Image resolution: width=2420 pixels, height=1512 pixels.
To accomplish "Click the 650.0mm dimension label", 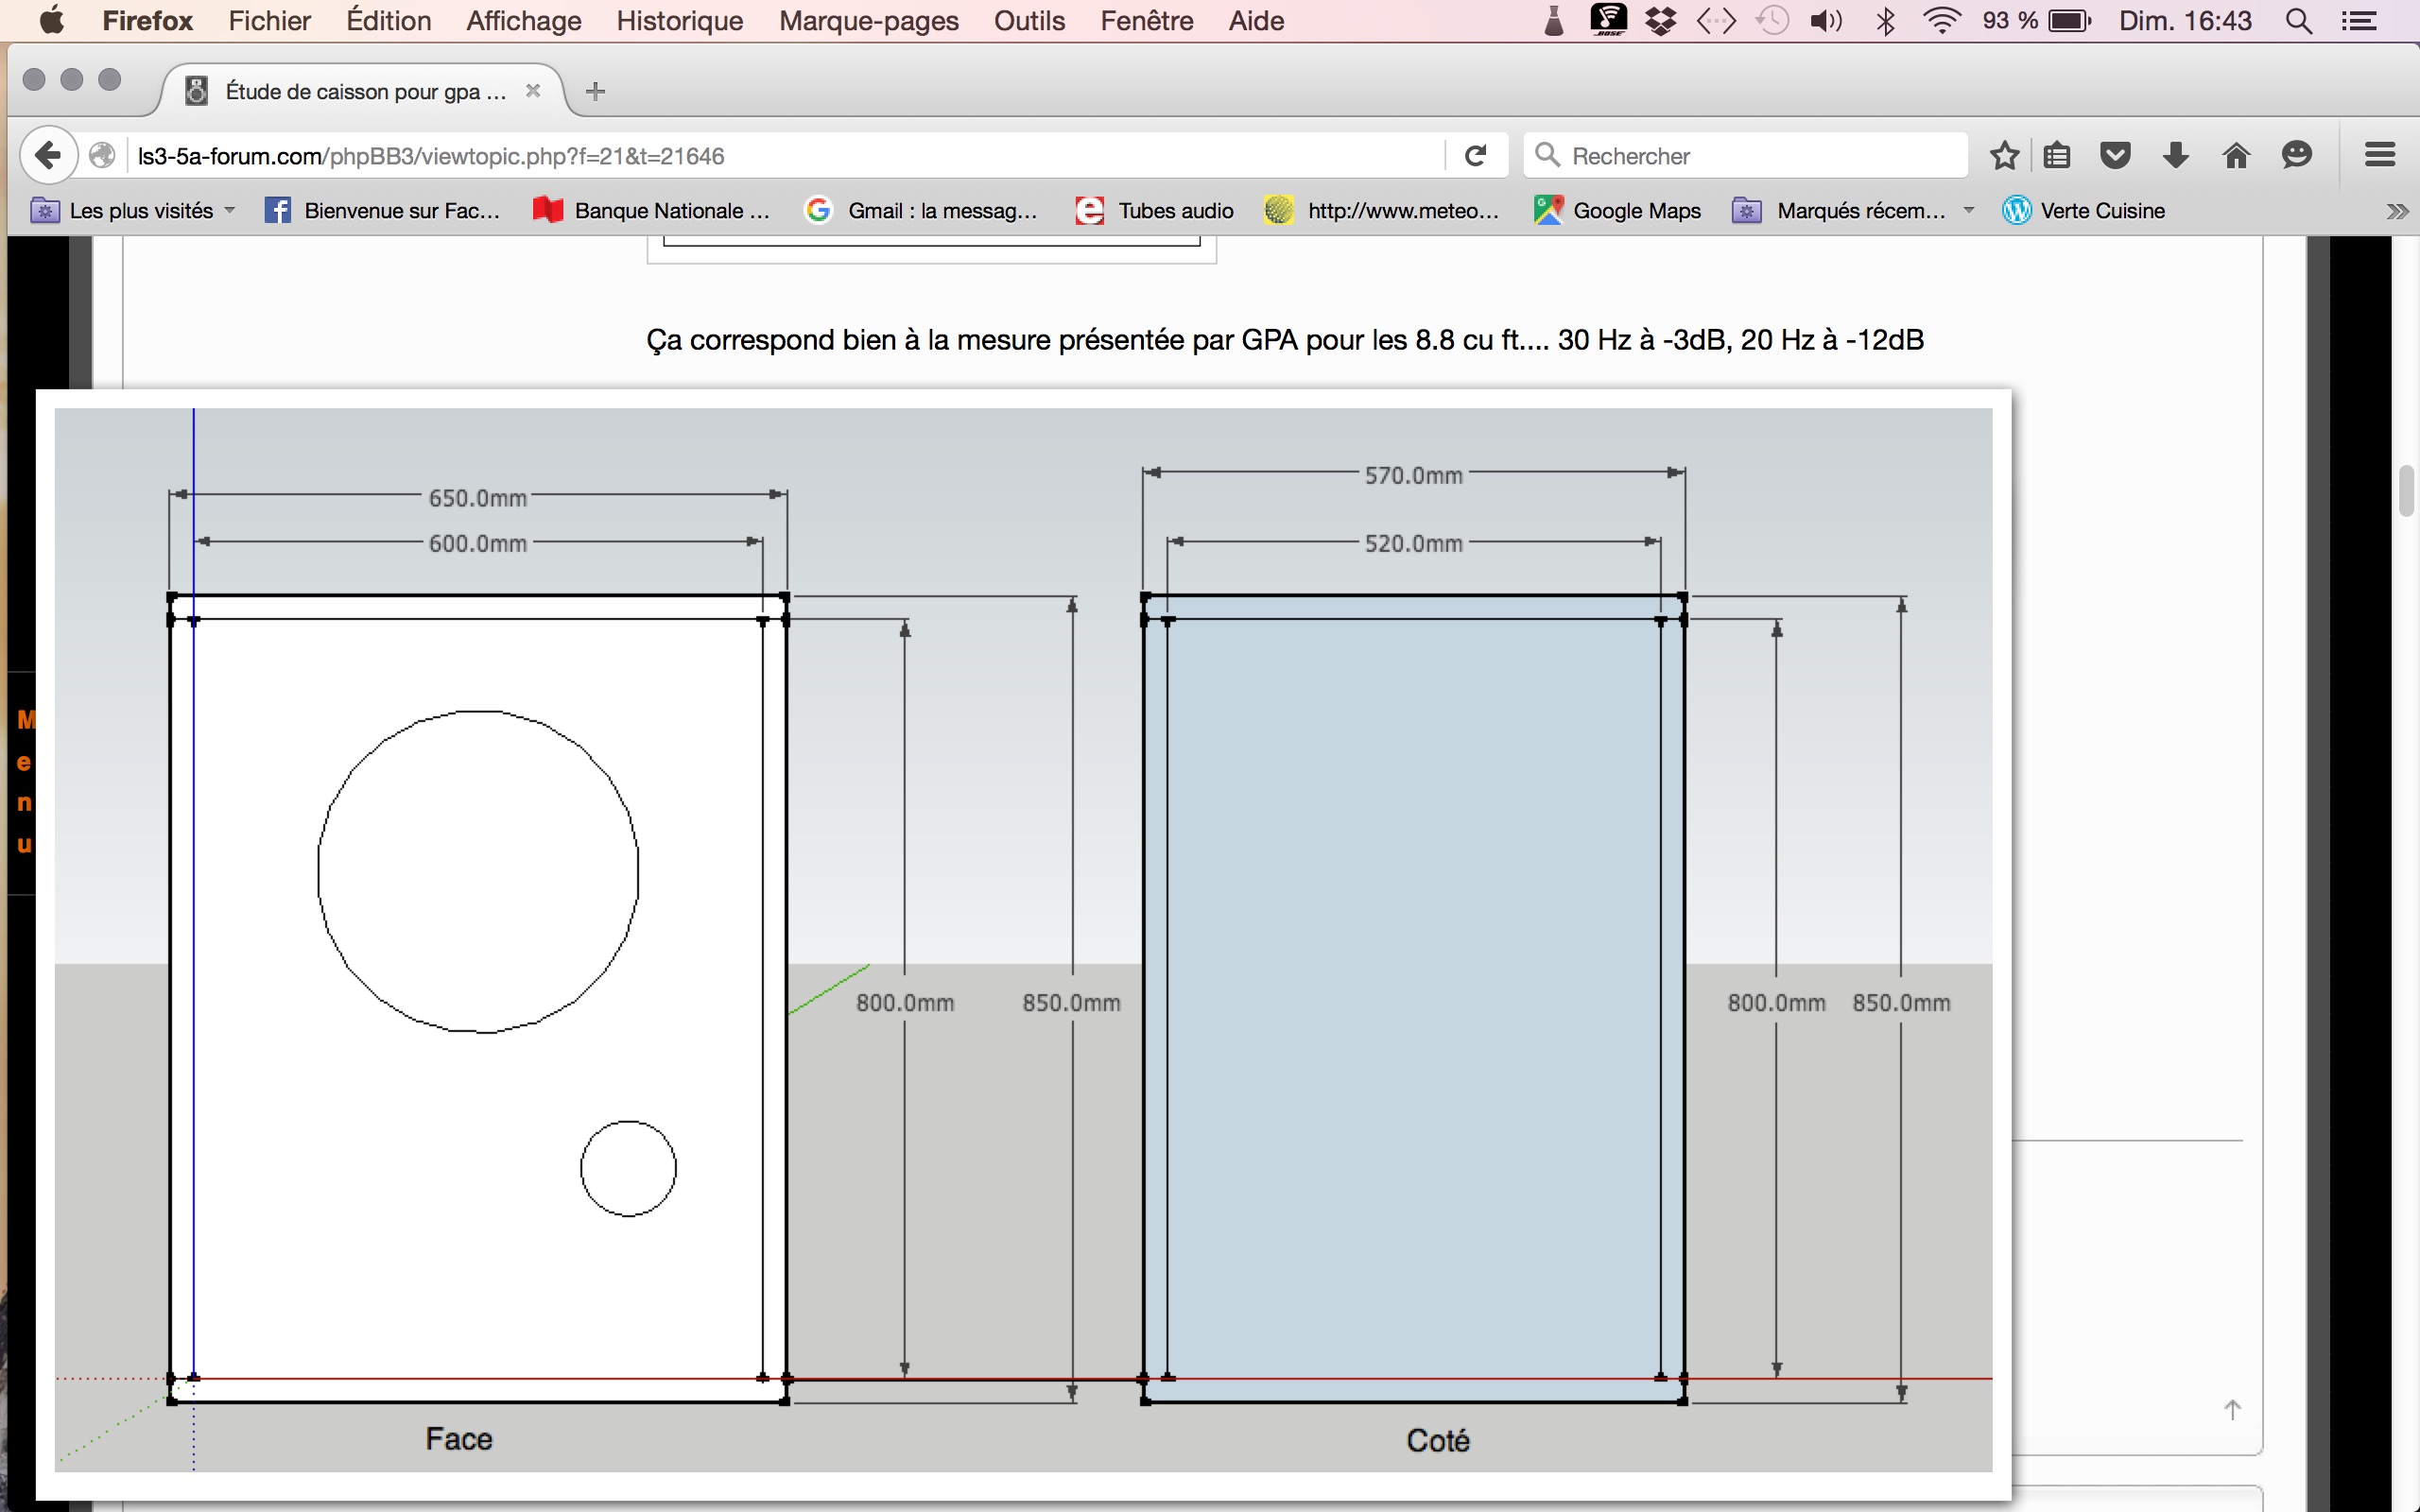I will (477, 497).
